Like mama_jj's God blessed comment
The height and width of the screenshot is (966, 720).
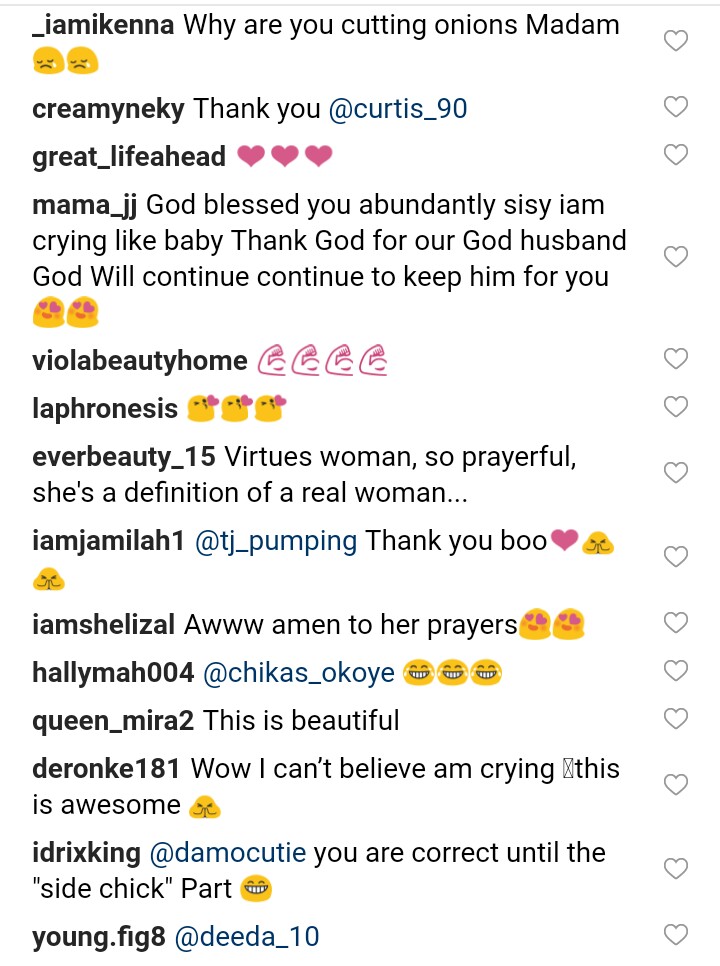(677, 257)
